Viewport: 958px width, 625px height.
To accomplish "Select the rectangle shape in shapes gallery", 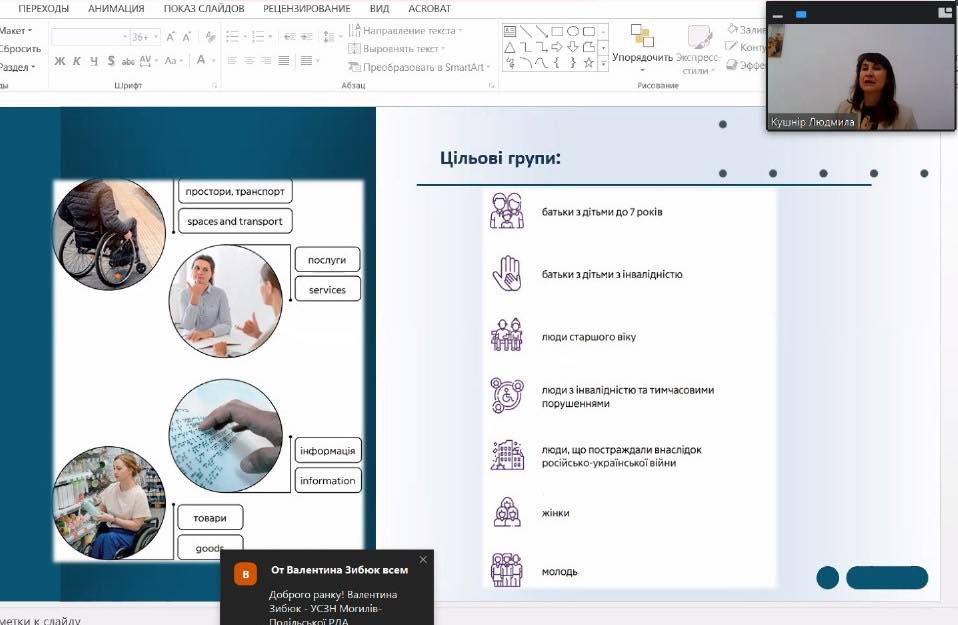I will tap(558, 31).
